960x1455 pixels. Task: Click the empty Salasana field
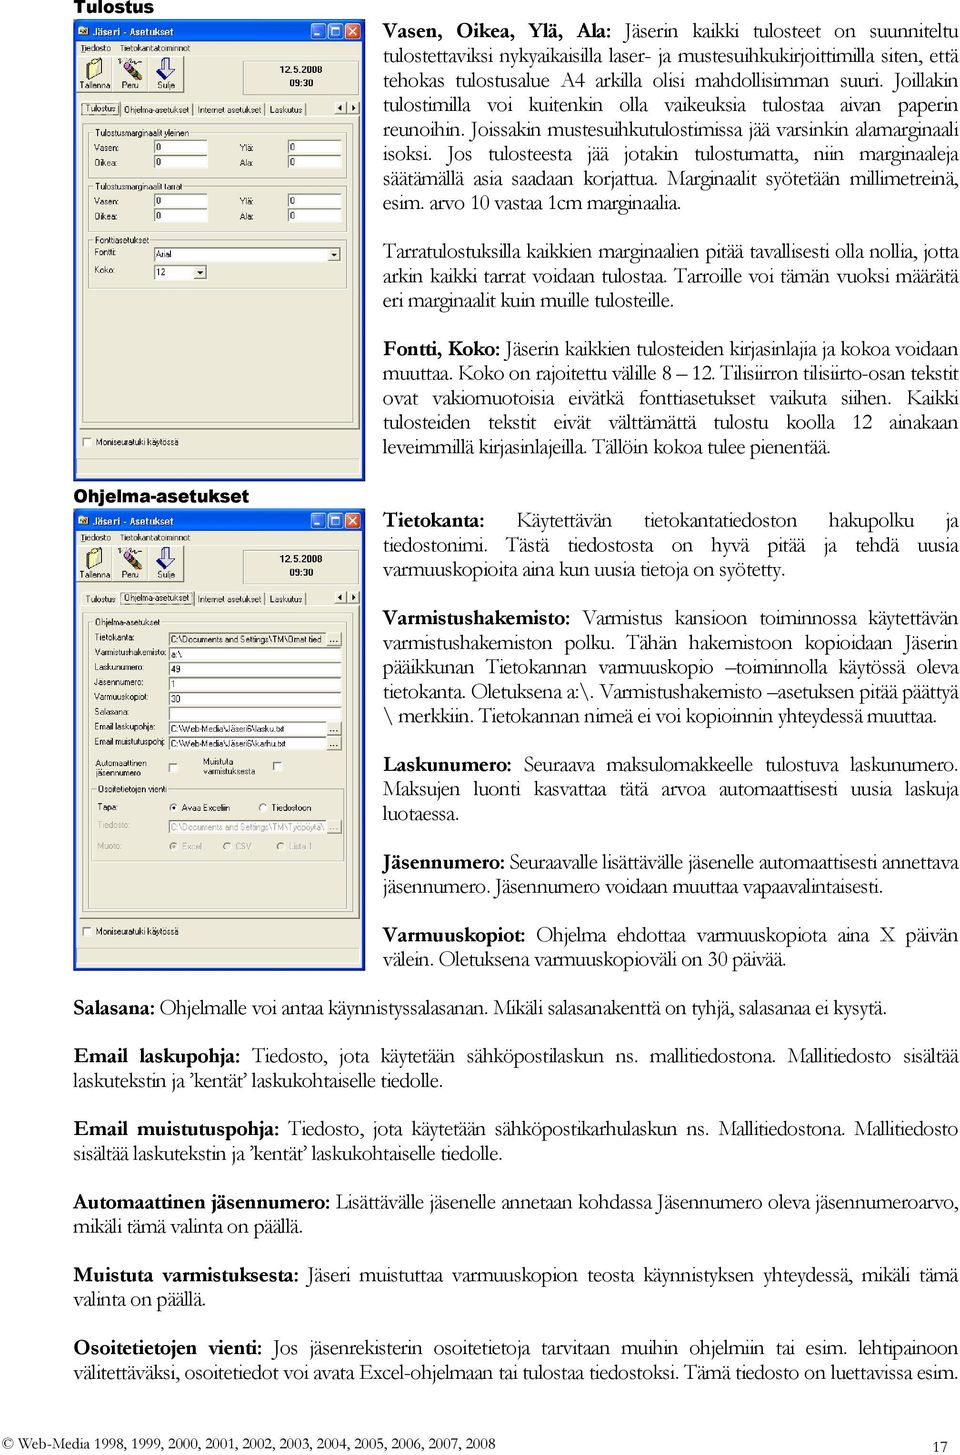pyautogui.click(x=255, y=713)
